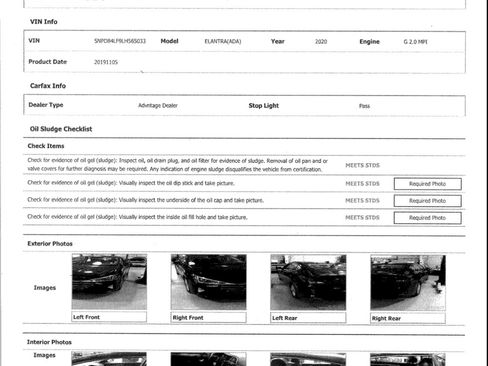Screen dimensions: 488x366
Task: Click the Stop Light label
Action: [x=264, y=106]
